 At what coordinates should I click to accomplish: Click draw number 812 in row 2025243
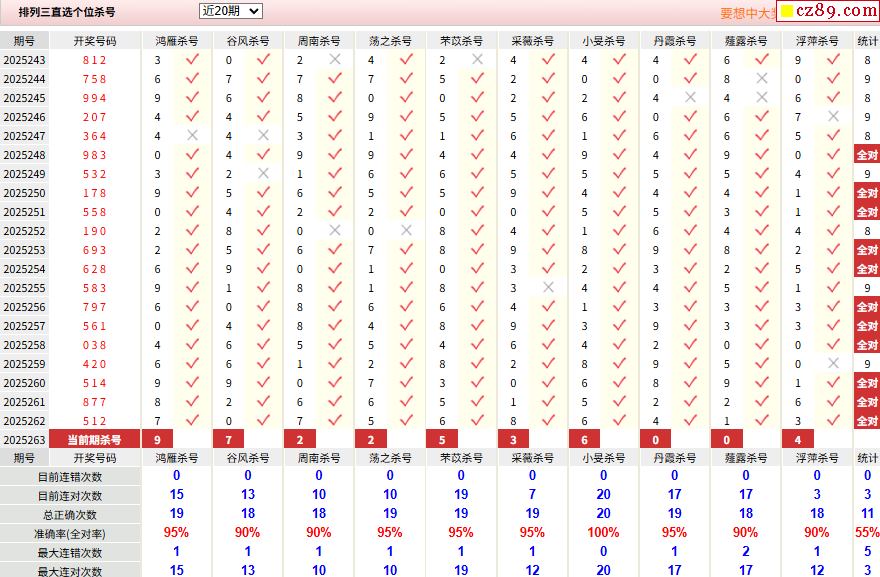click(94, 60)
